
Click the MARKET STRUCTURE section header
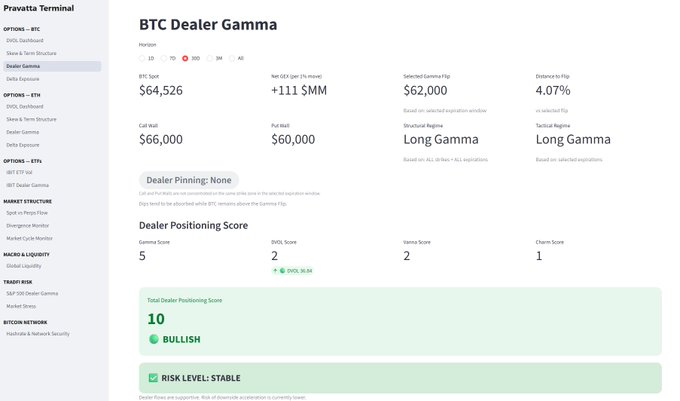point(27,201)
